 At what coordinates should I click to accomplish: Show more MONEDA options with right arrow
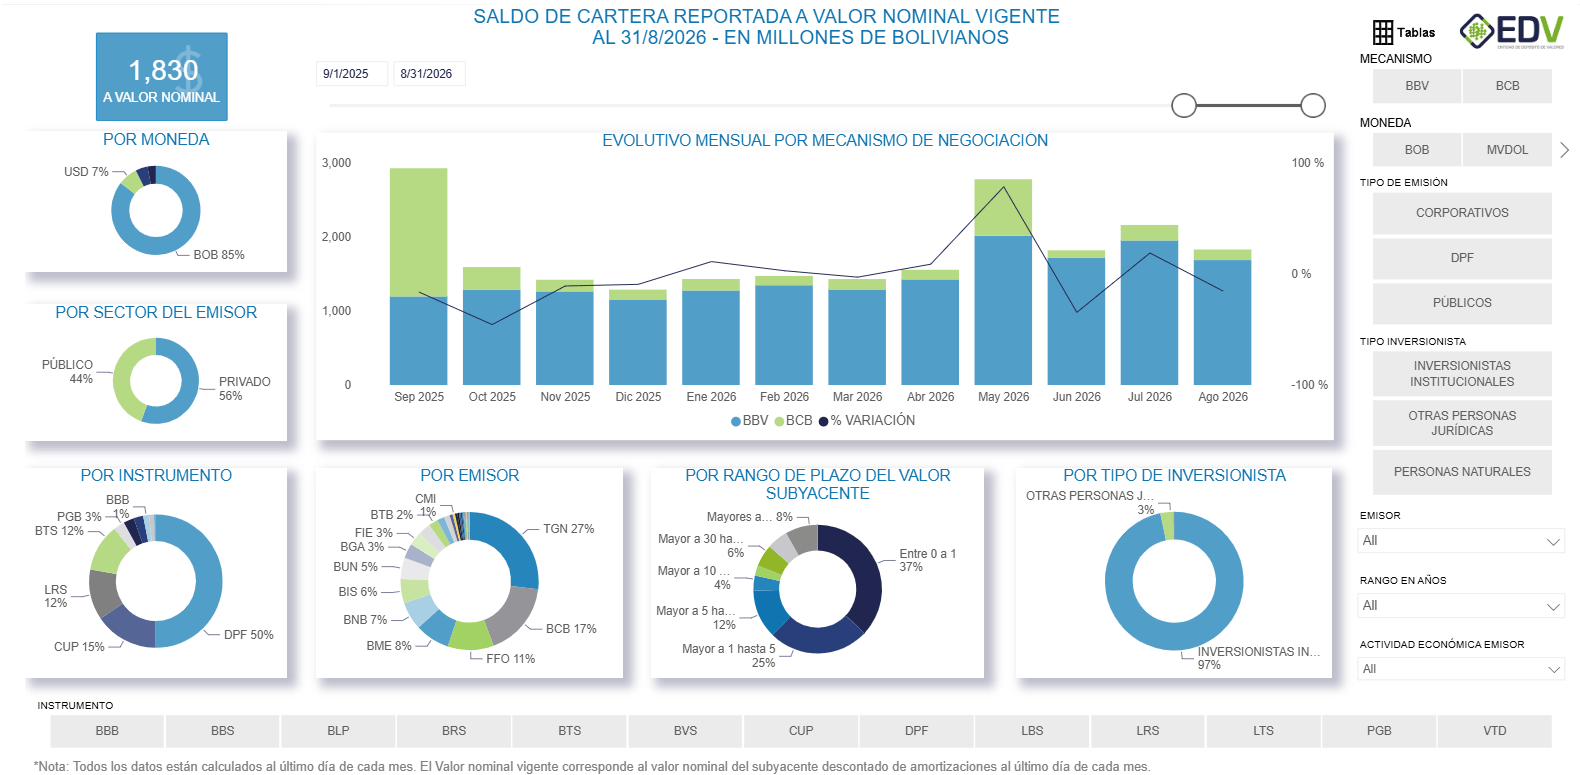1564,150
